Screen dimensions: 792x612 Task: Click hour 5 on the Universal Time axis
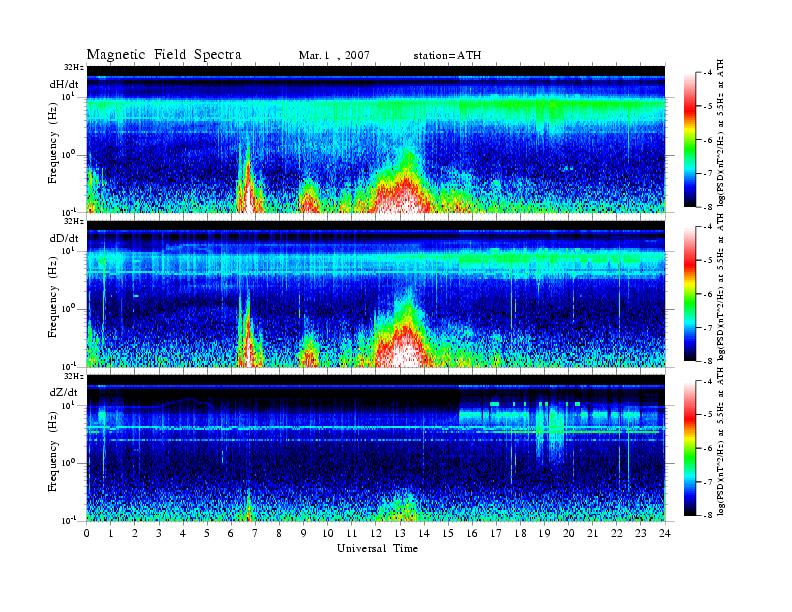click(207, 533)
